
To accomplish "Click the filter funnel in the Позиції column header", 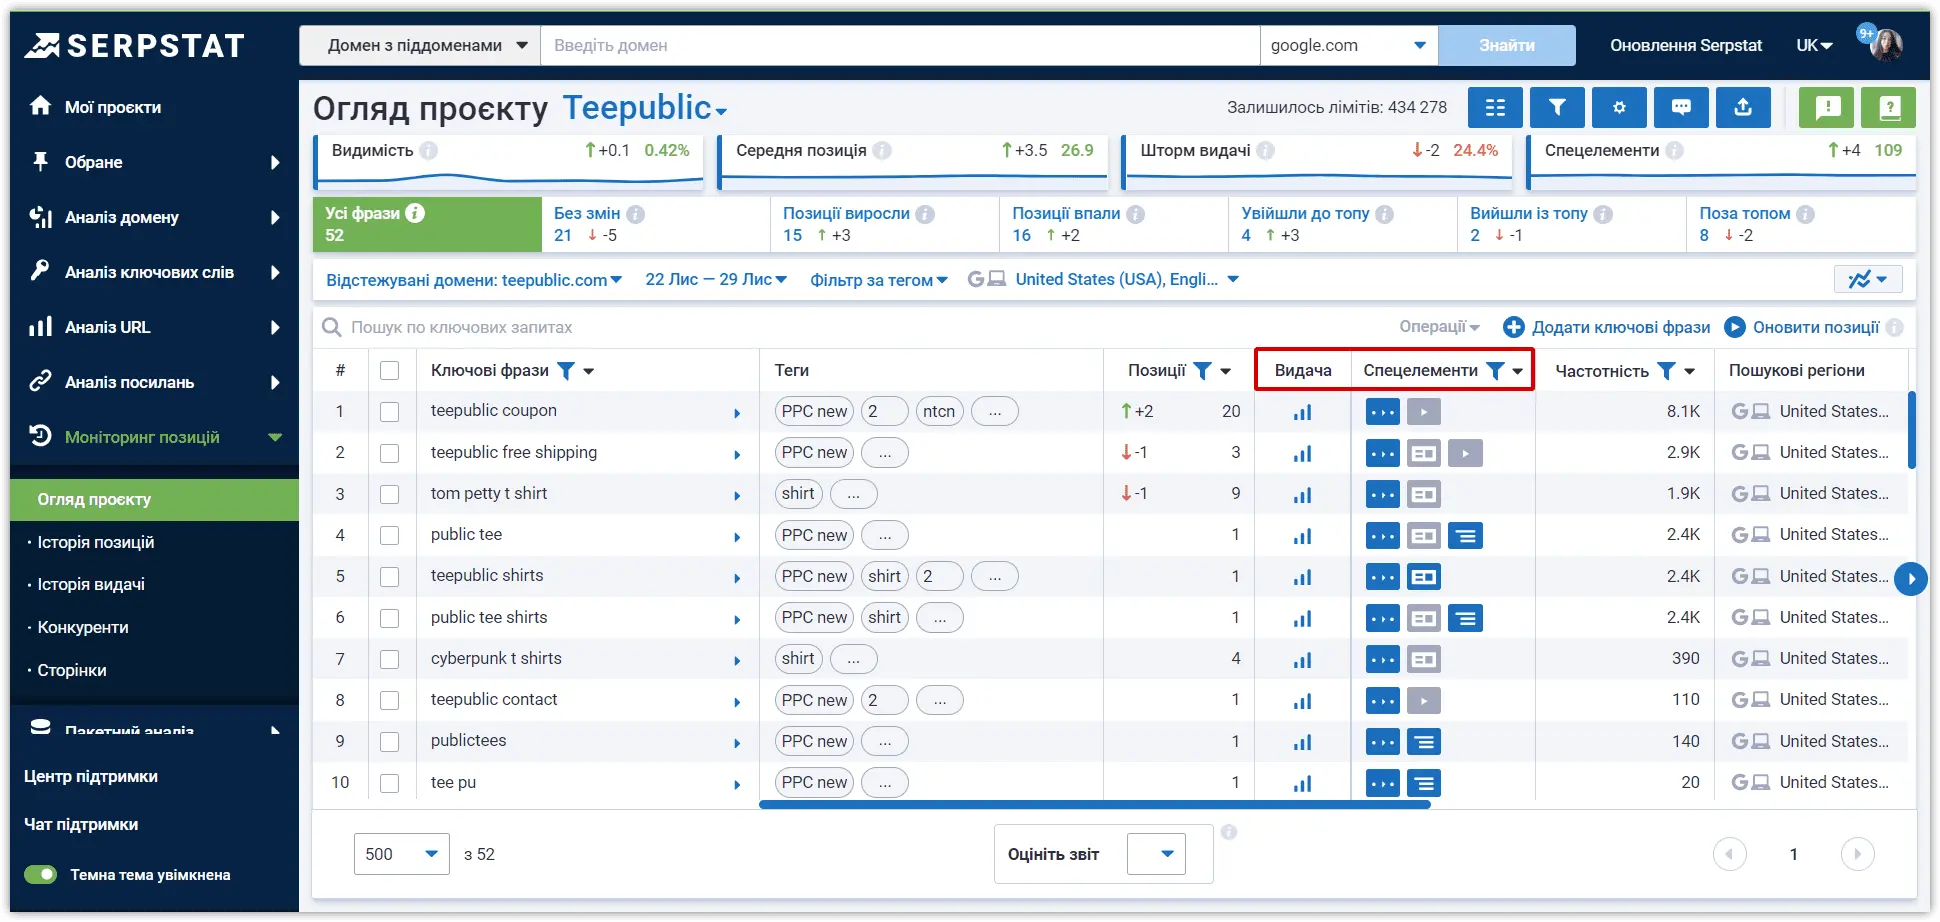I will tap(1203, 371).
